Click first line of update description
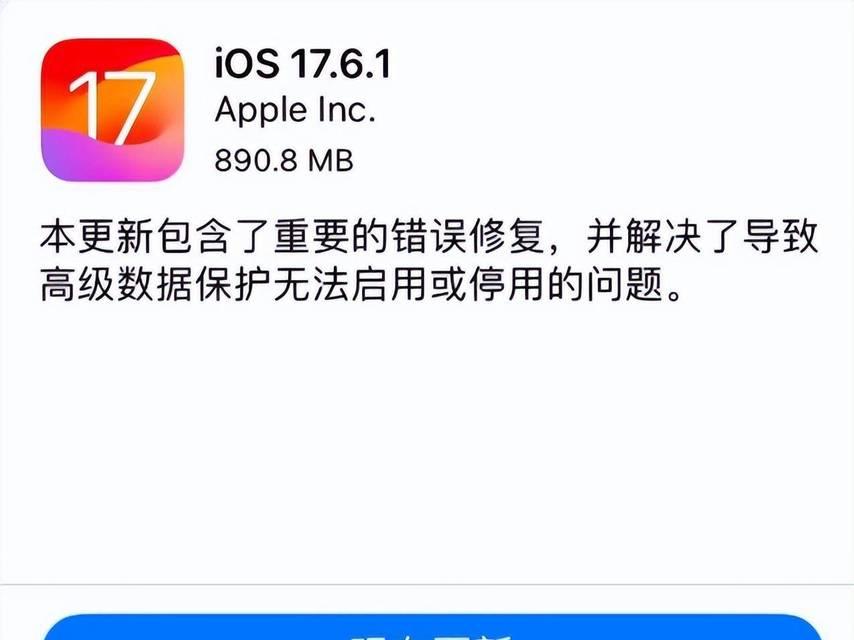The image size is (854, 640). click(x=429, y=236)
